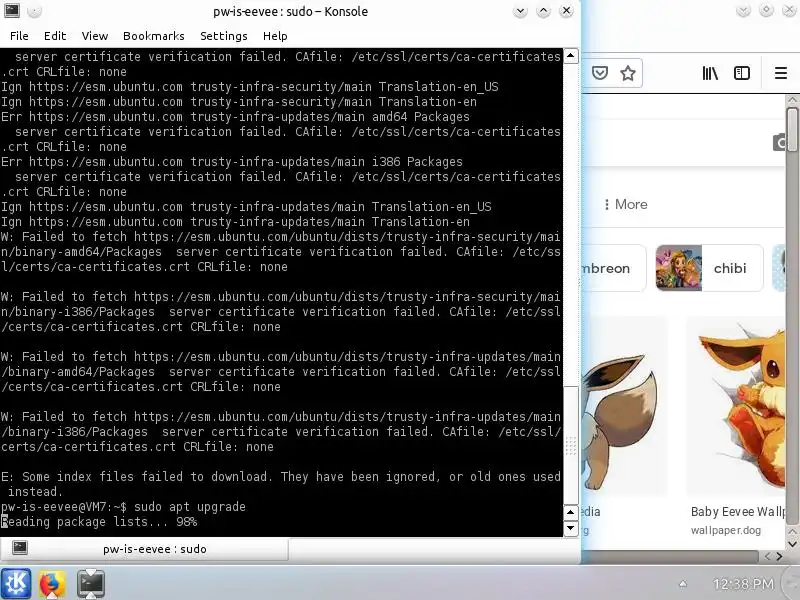Open the Edit menu in Konsole
Viewport: 800px width, 600px height.
point(55,36)
